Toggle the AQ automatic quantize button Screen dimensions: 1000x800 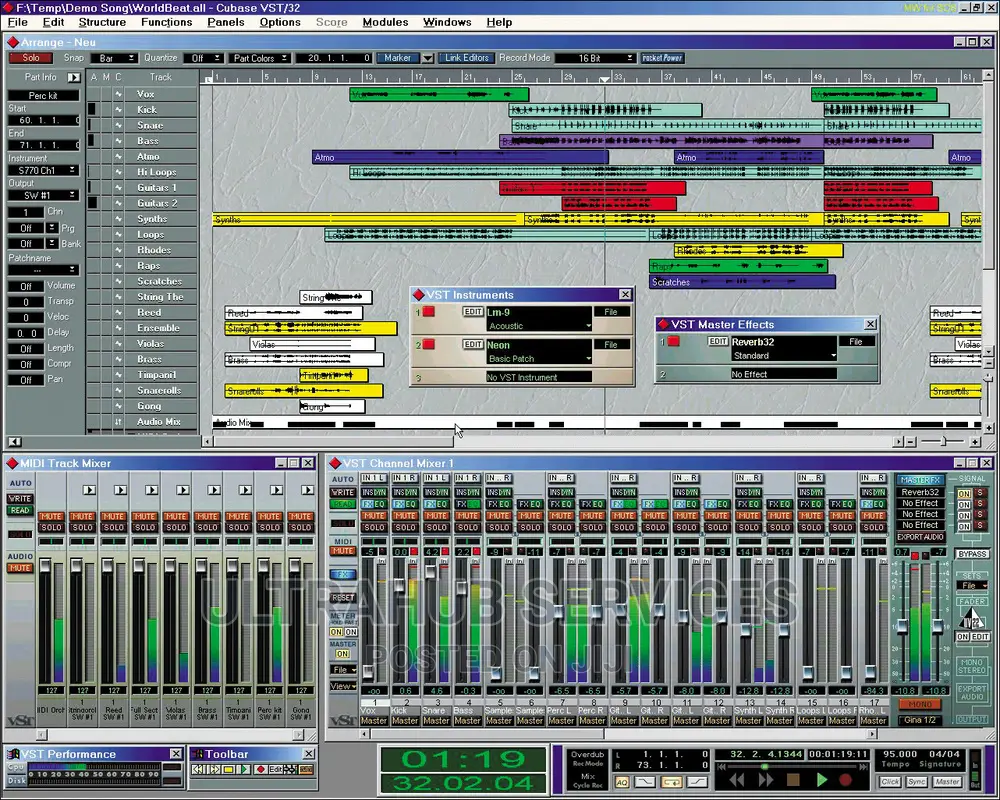pos(622,782)
